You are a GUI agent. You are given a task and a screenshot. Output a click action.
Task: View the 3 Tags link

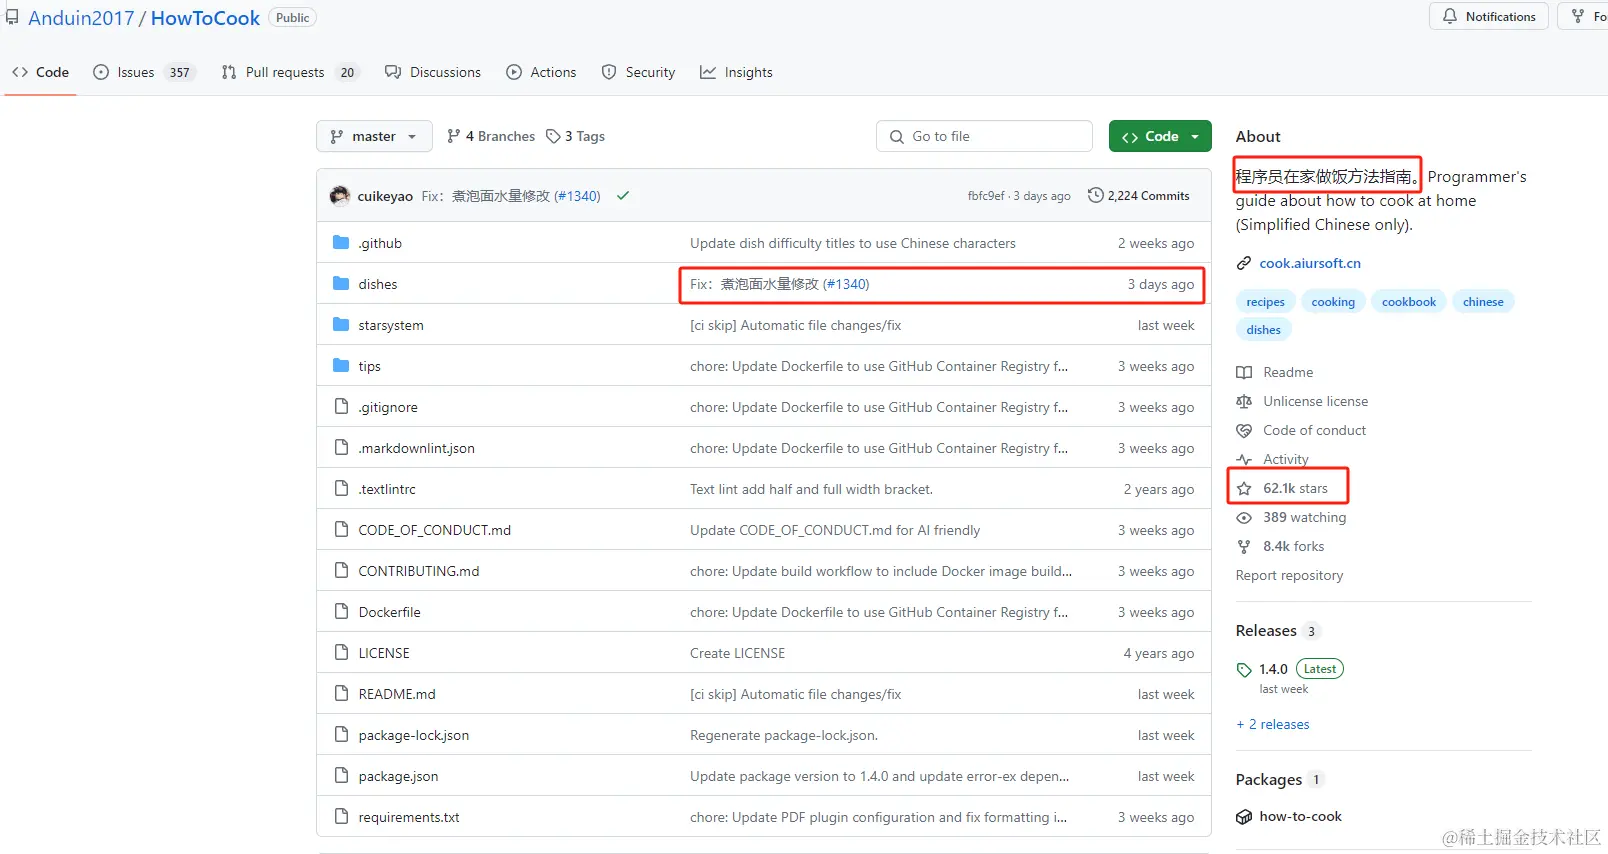point(576,136)
